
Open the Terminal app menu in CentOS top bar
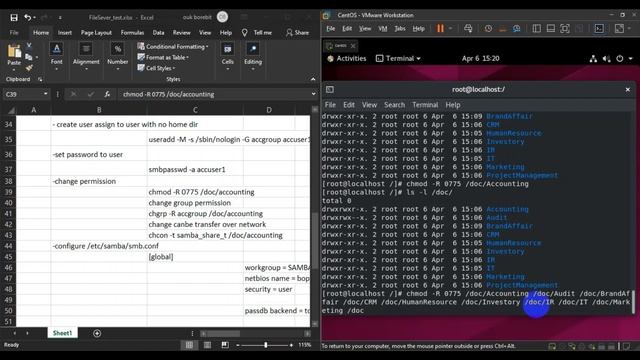pyautogui.click(x=398, y=59)
